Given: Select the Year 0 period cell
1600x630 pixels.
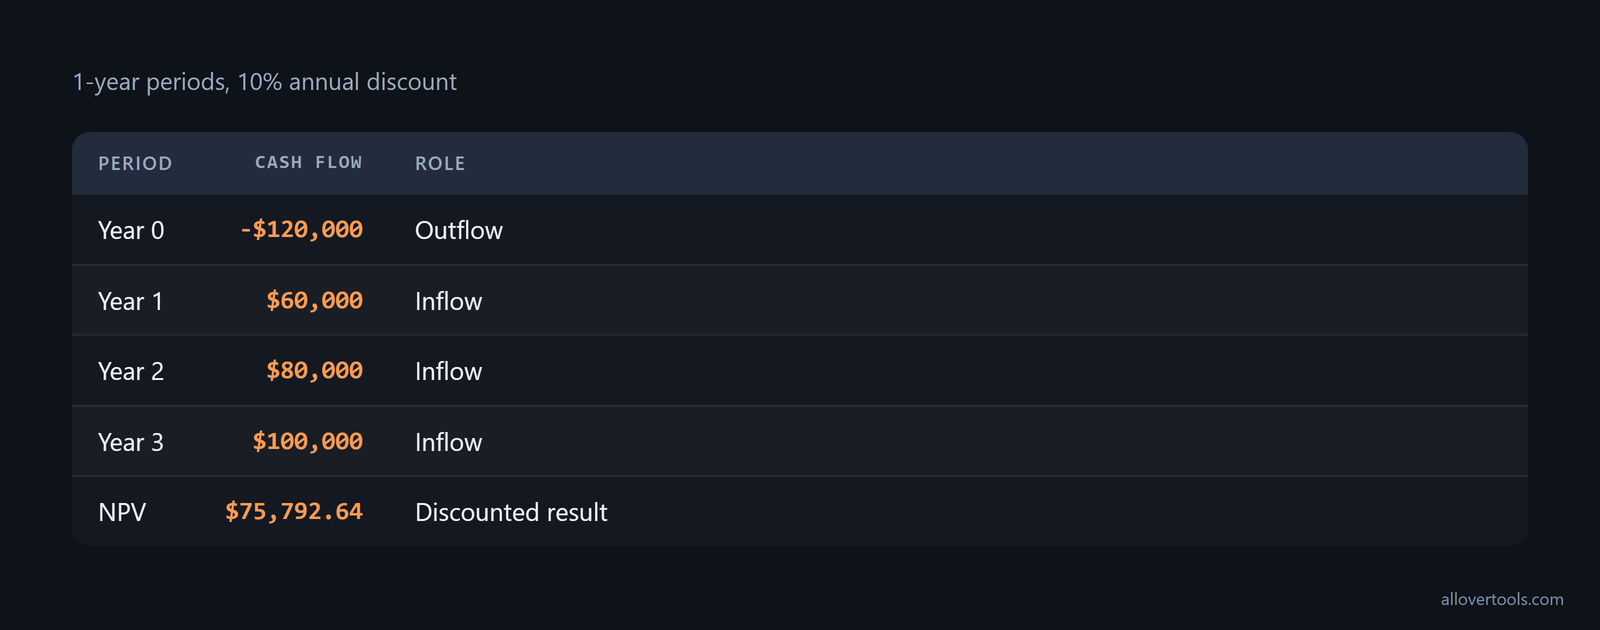Looking at the screenshot, I should click(131, 230).
